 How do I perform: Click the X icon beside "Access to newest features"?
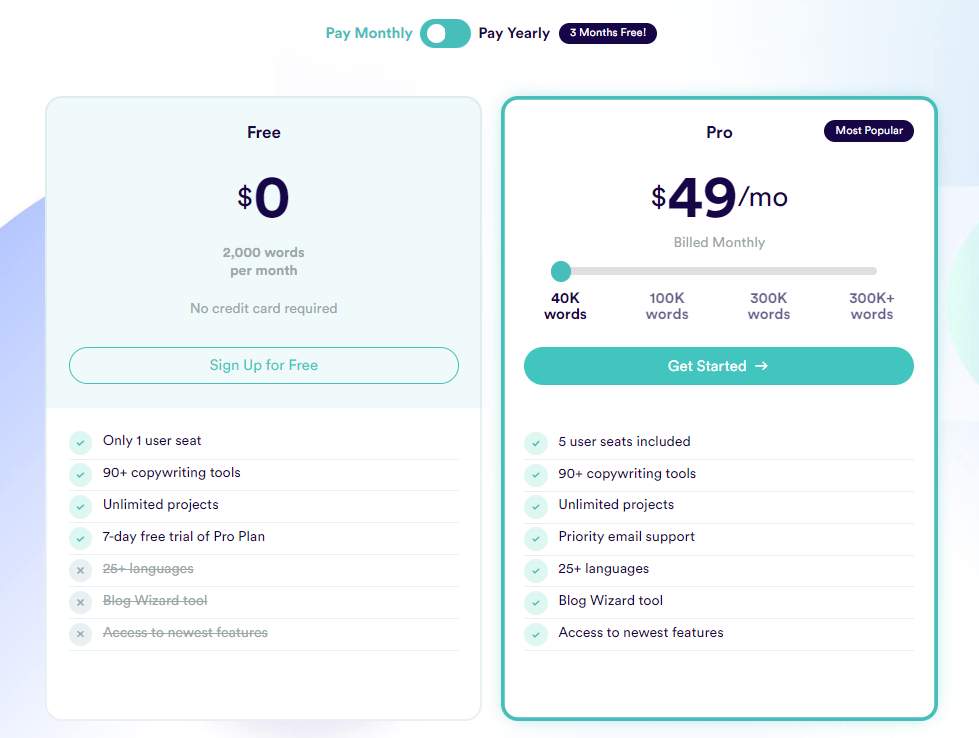[x=80, y=634]
